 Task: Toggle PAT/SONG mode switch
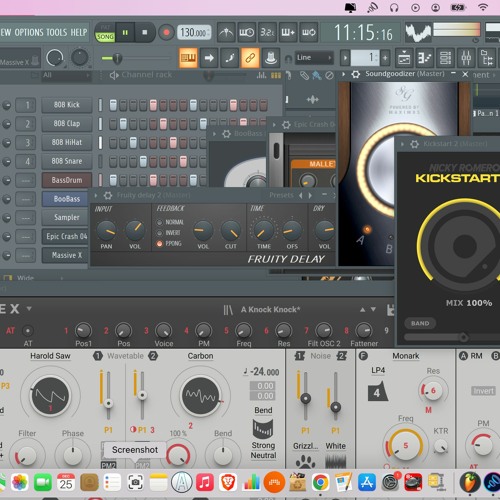point(105,33)
